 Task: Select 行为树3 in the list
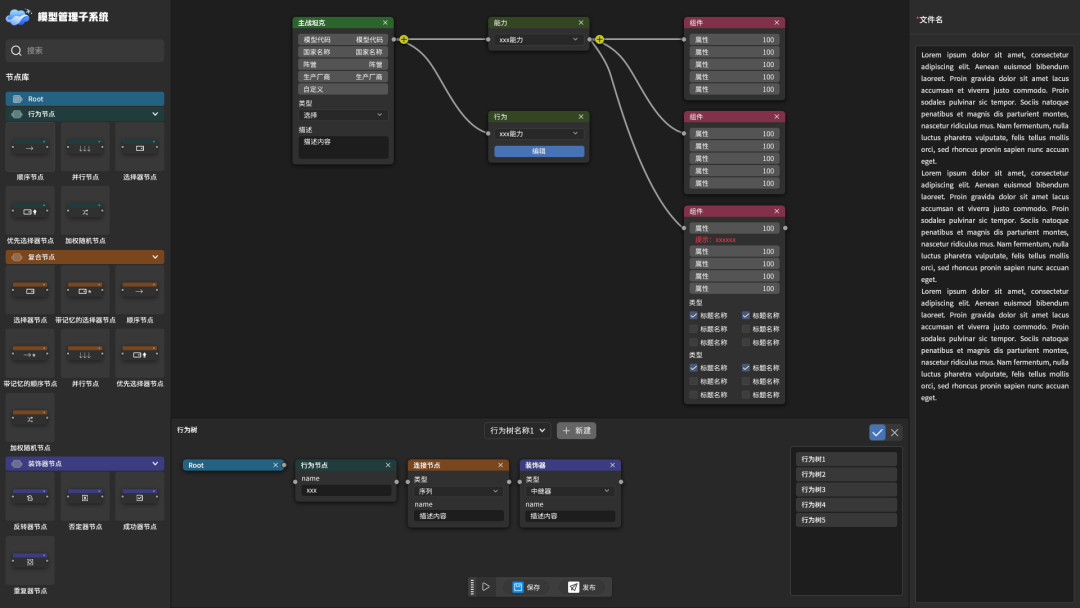847,489
